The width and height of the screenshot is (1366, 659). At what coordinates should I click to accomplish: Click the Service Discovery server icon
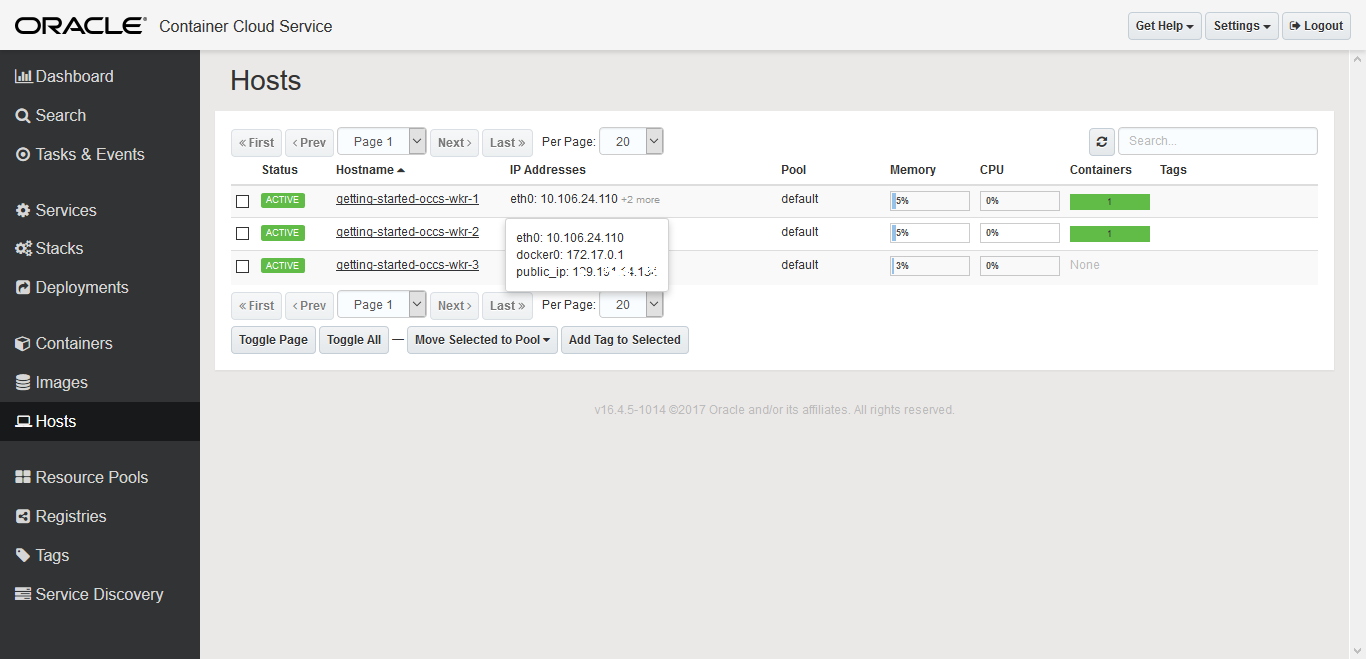tap(23, 594)
